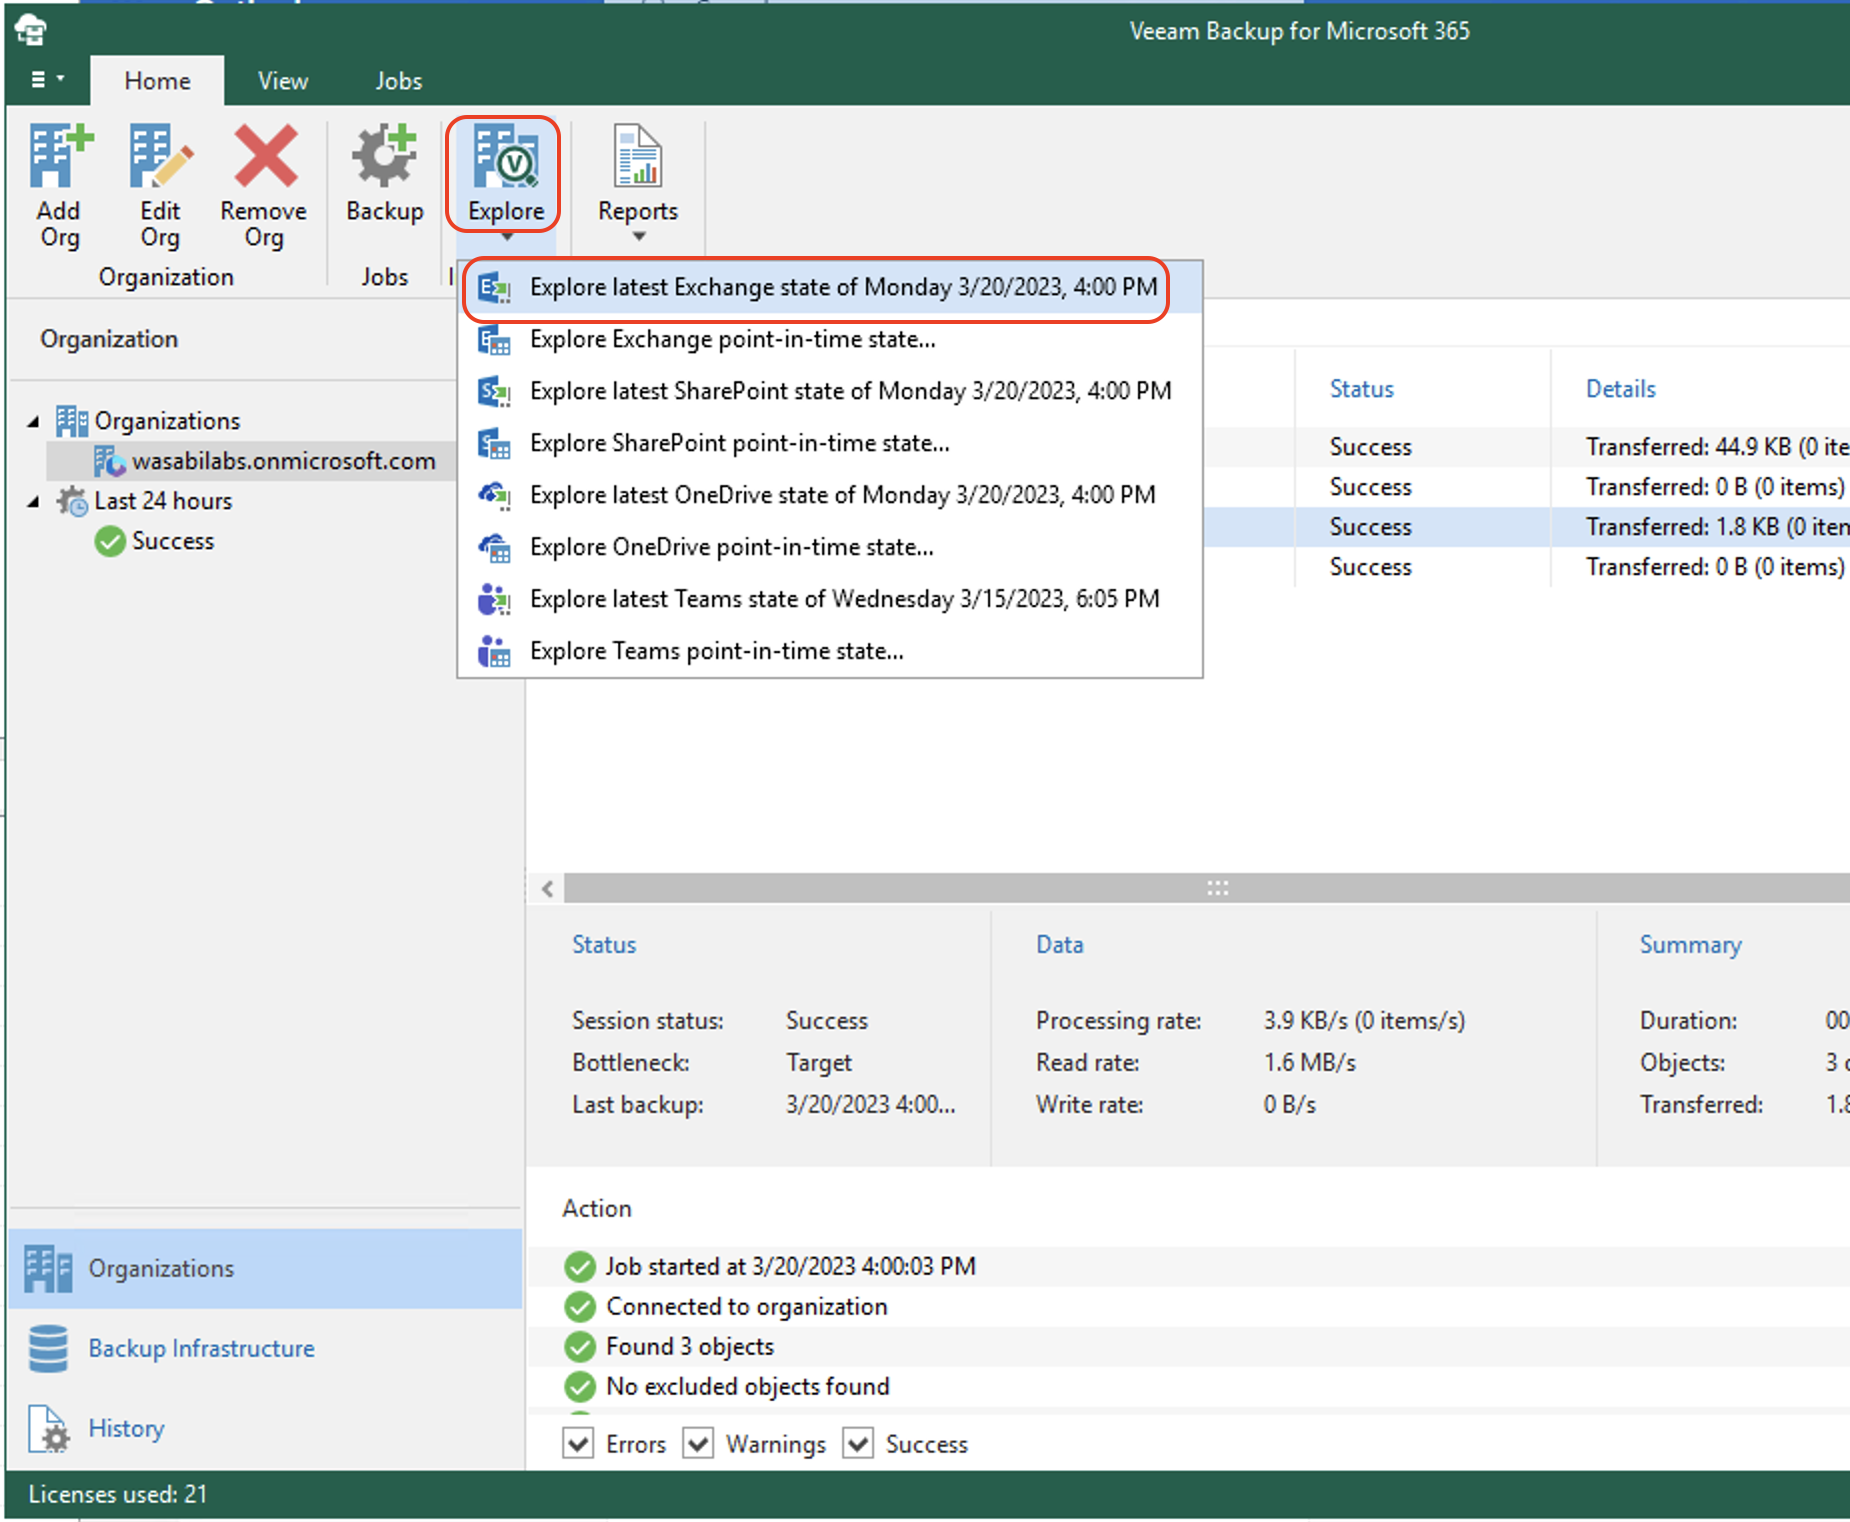
Task: Toggle the Success filter checkbox
Action: coord(858,1444)
